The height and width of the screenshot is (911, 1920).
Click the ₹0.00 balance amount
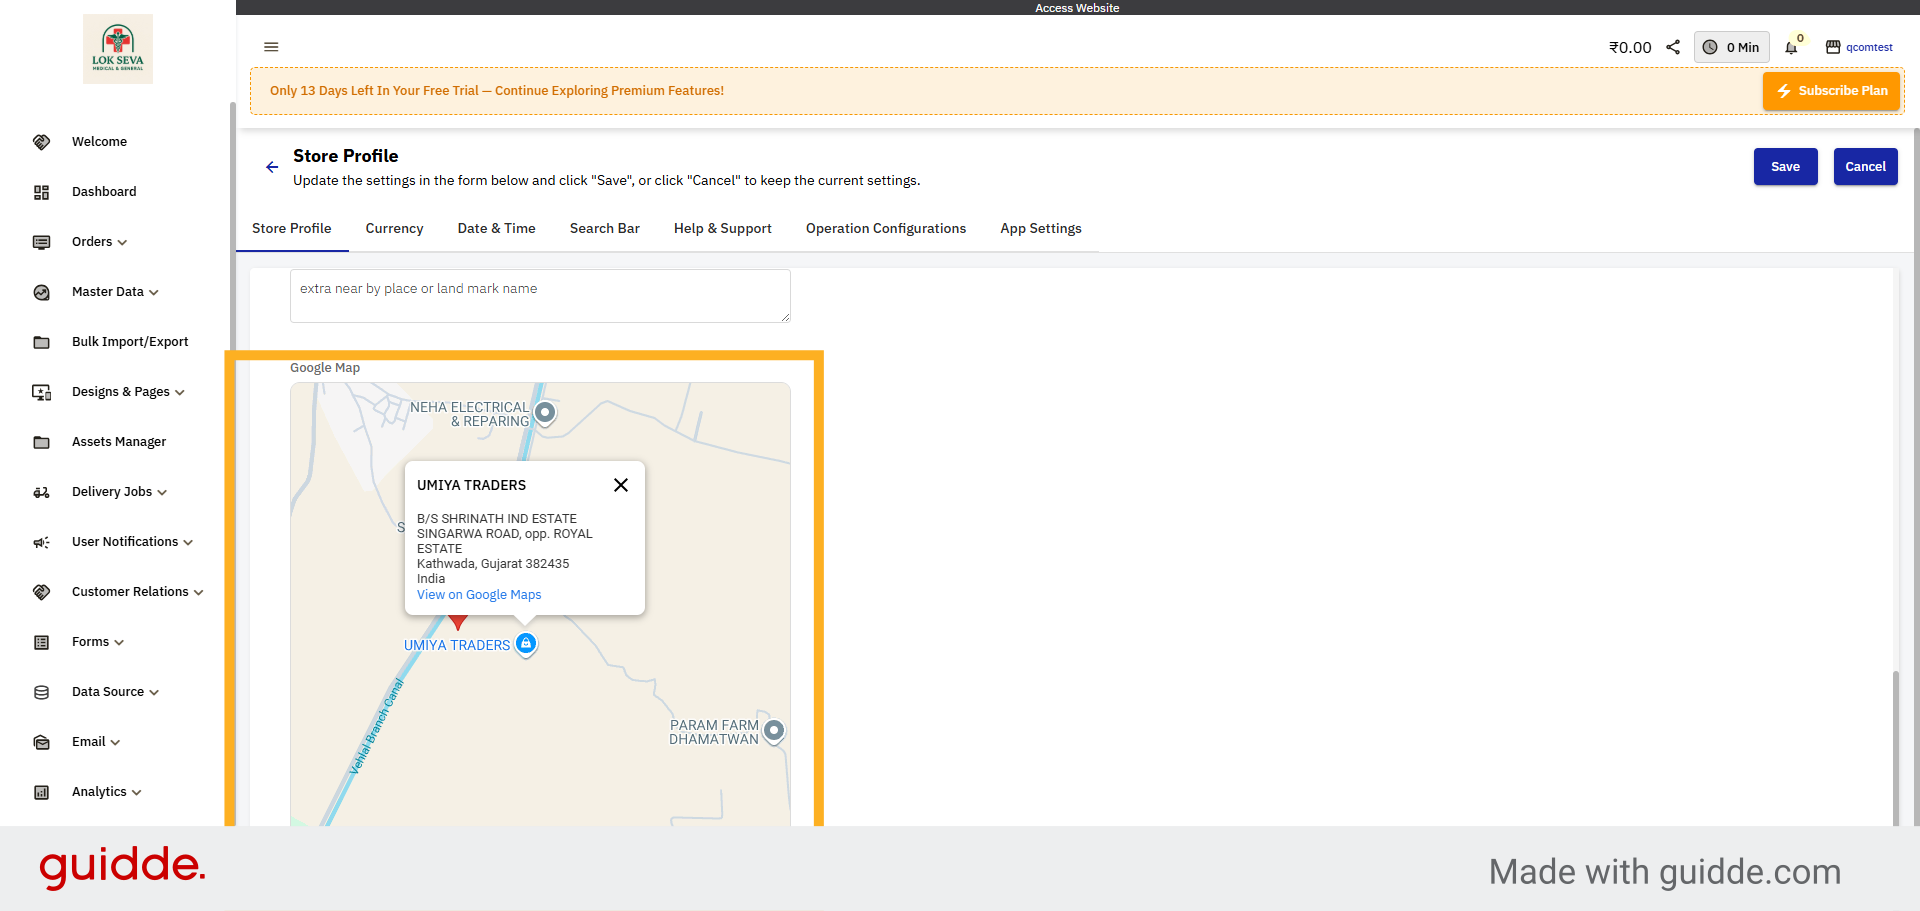point(1630,47)
